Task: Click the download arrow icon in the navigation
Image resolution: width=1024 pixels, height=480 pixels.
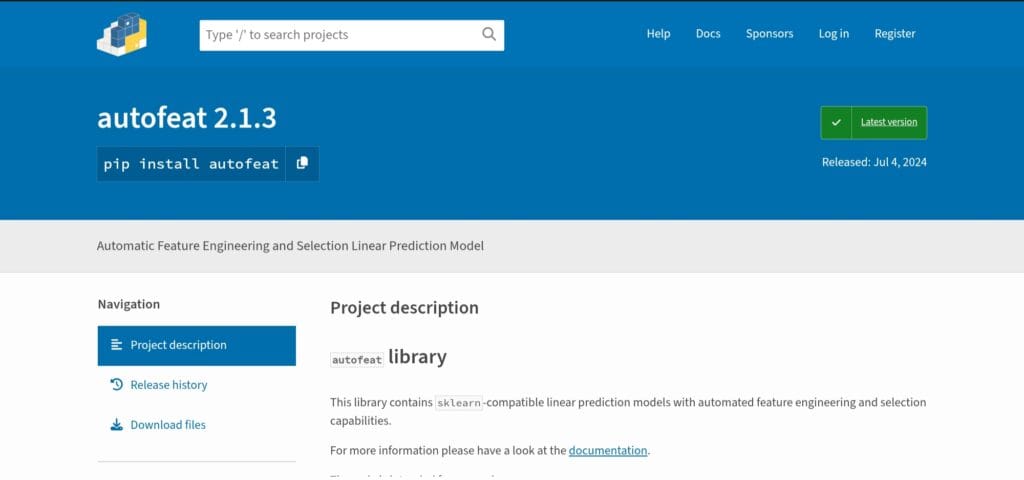Action: tap(117, 425)
